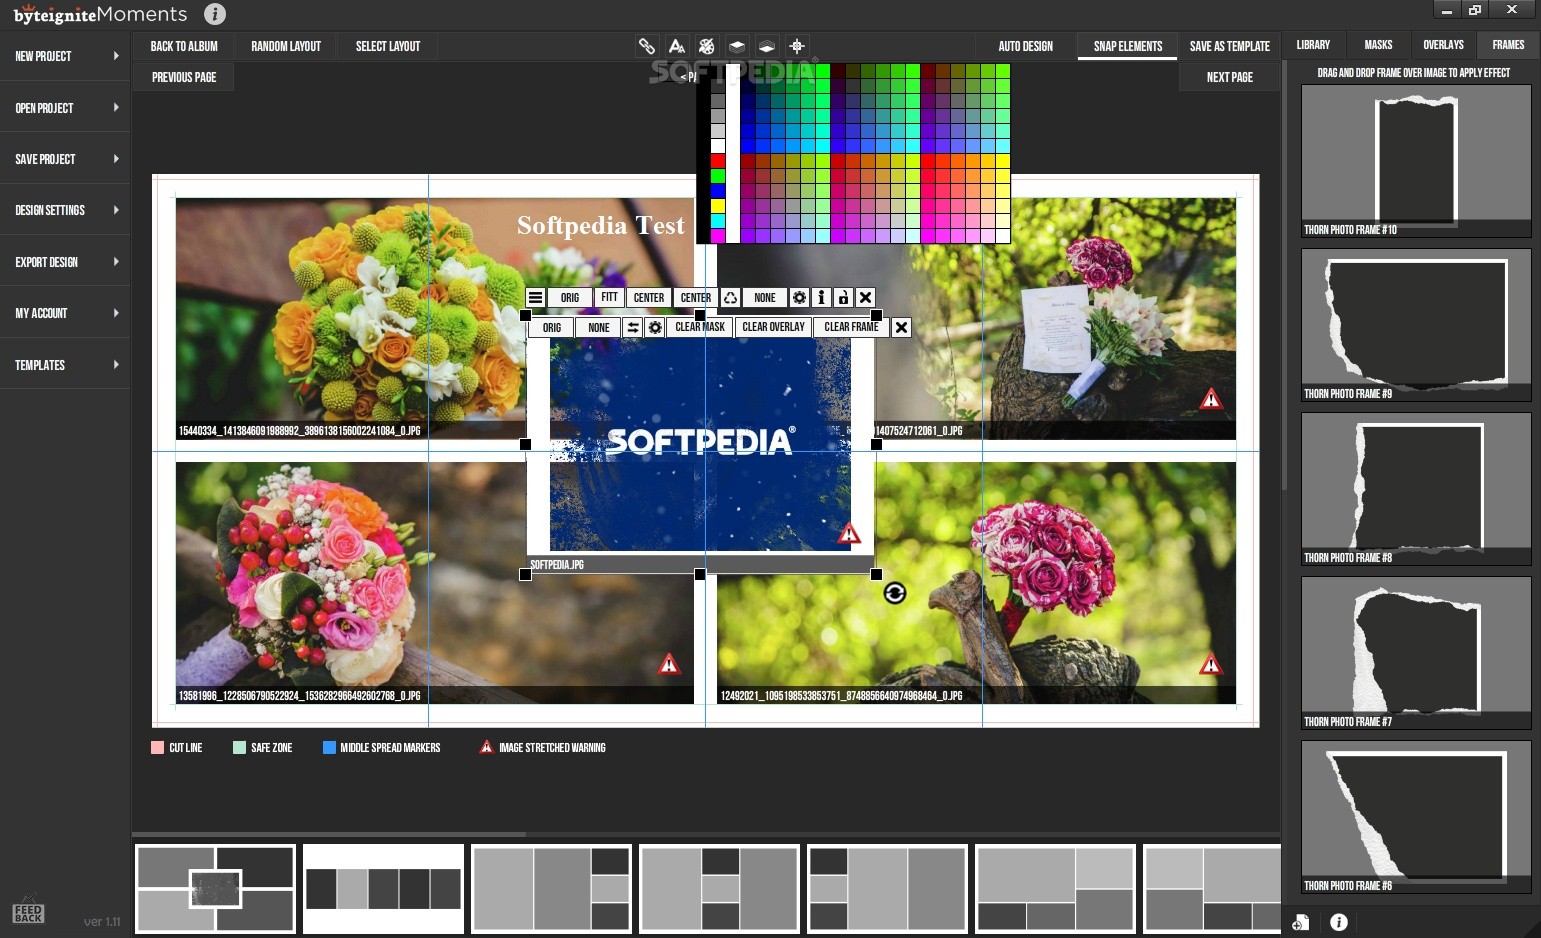The height and width of the screenshot is (938, 1541).
Task: Click the swap sliders icon beside CLEAR MASK row
Action: pyautogui.click(x=633, y=328)
